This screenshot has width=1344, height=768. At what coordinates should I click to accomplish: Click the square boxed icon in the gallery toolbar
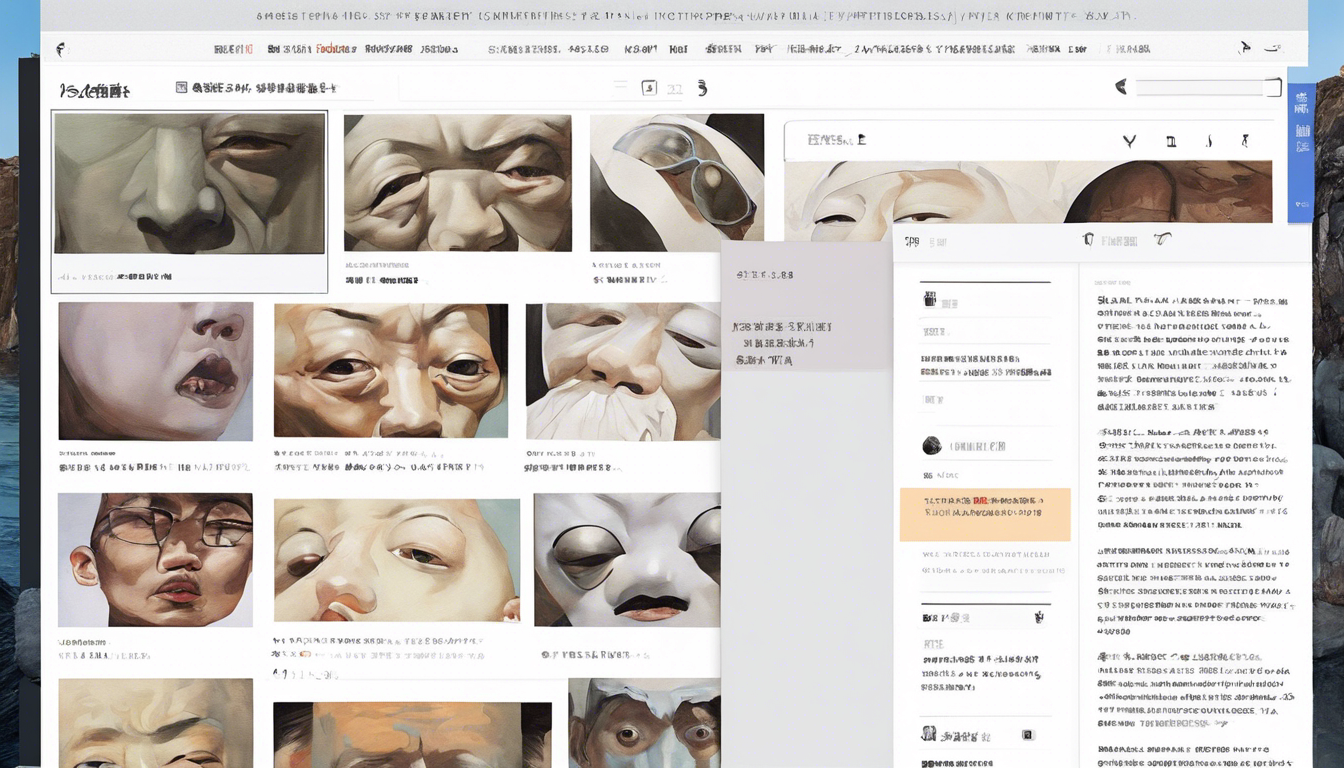648,88
